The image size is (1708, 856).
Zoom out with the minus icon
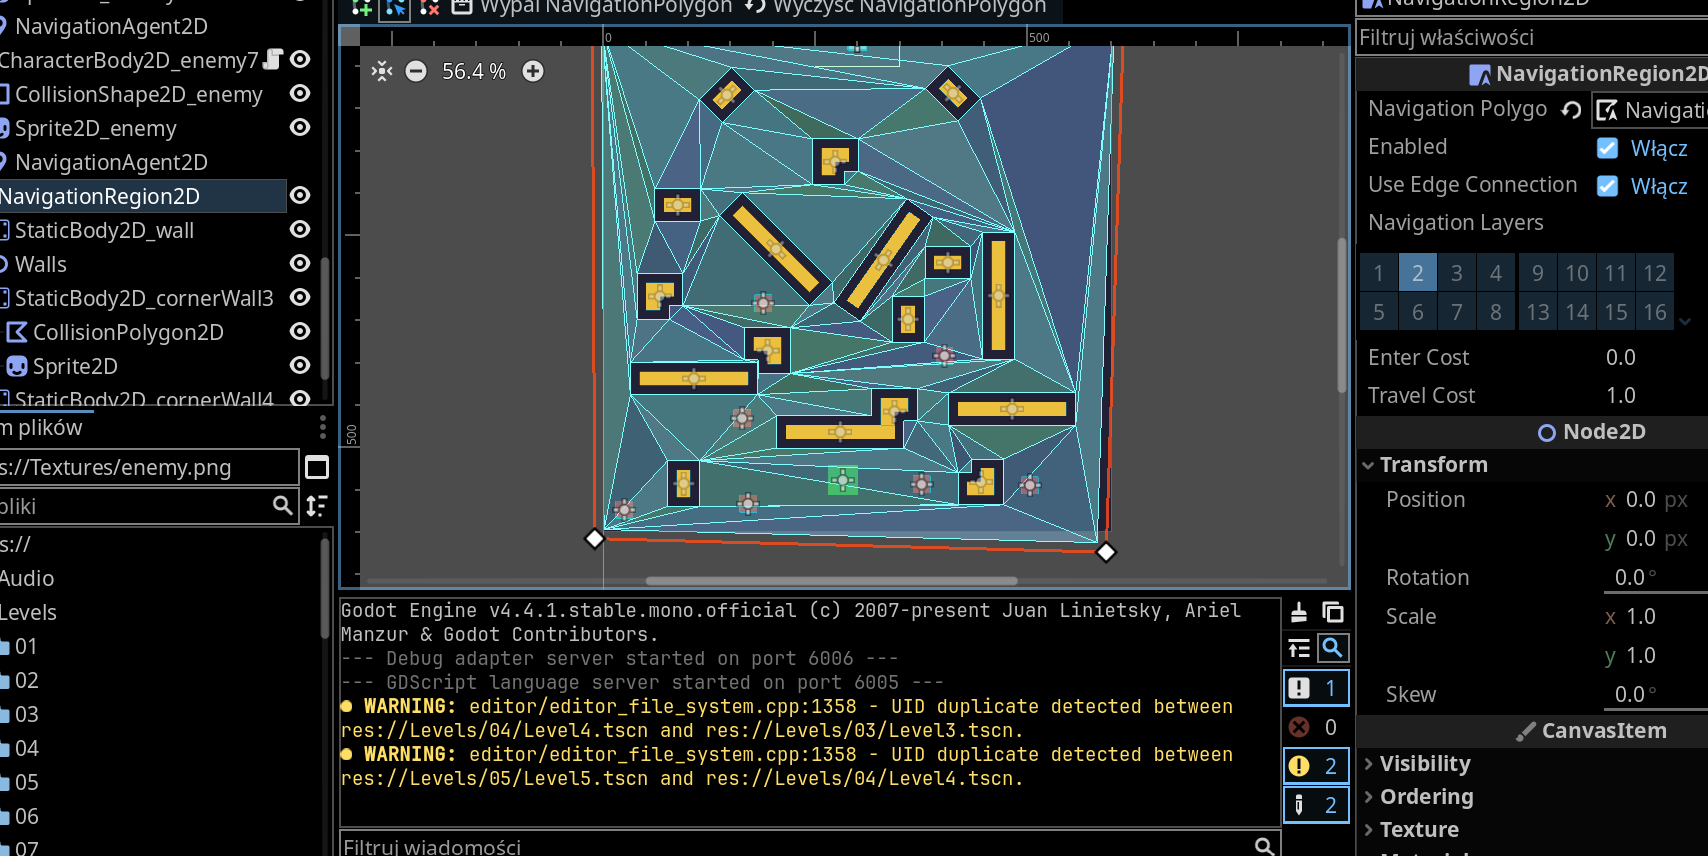click(416, 71)
